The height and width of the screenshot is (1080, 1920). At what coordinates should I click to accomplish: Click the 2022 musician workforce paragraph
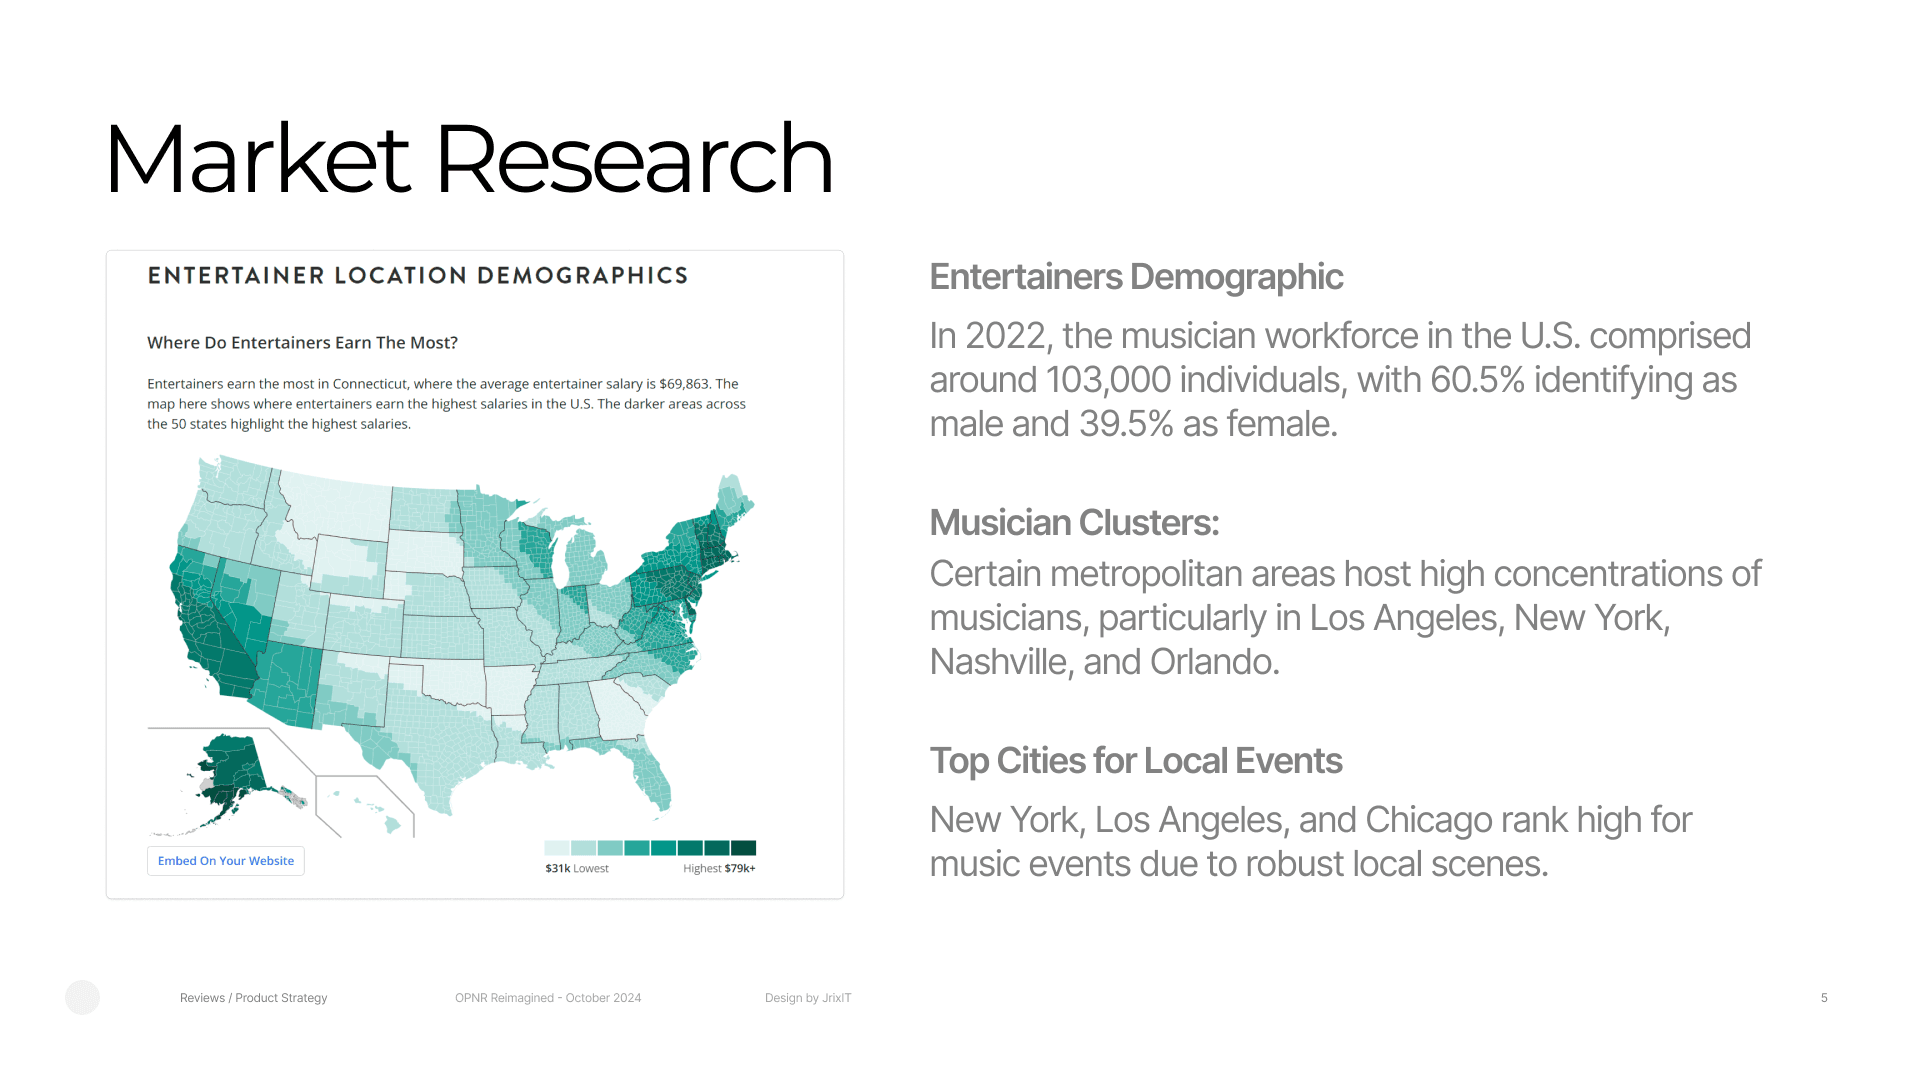(1340, 380)
